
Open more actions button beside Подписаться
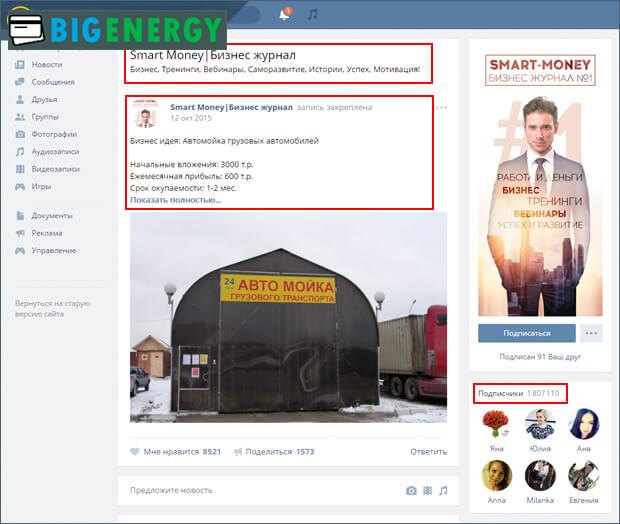point(592,333)
